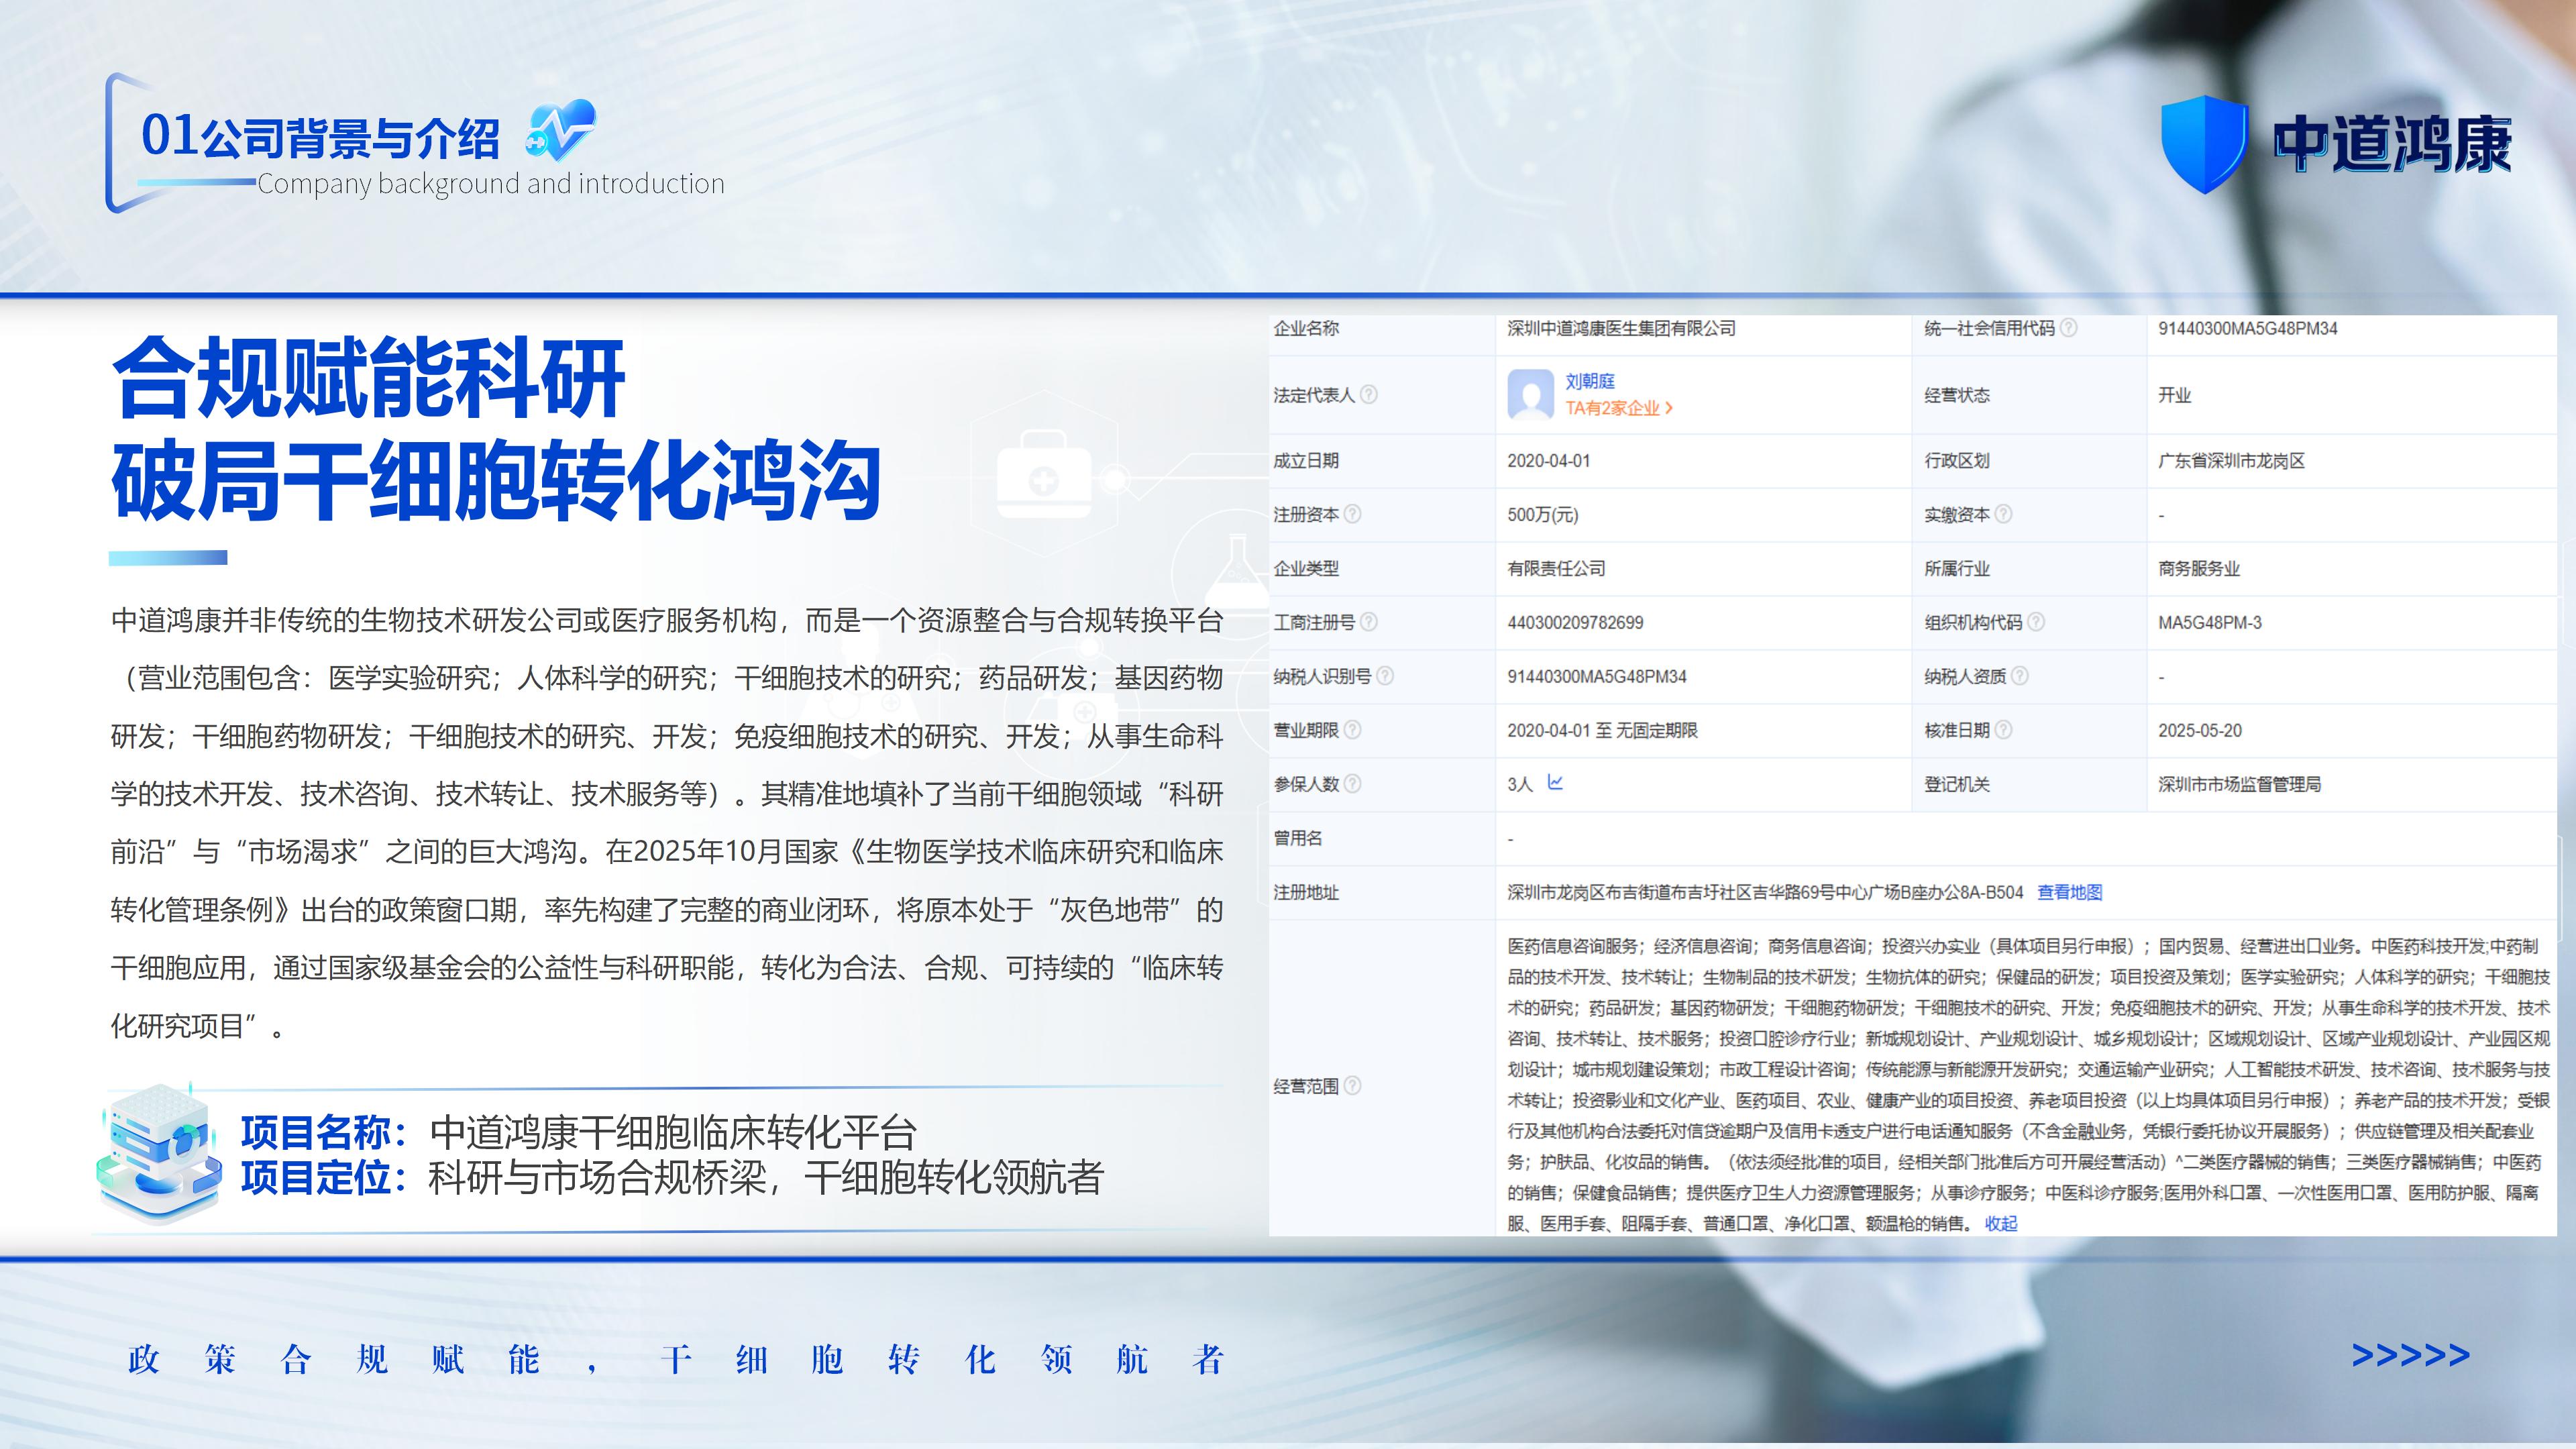Click the 深圳市市场监督管理局 authority value
Screen dimensions: 2576x1449
(2239, 784)
